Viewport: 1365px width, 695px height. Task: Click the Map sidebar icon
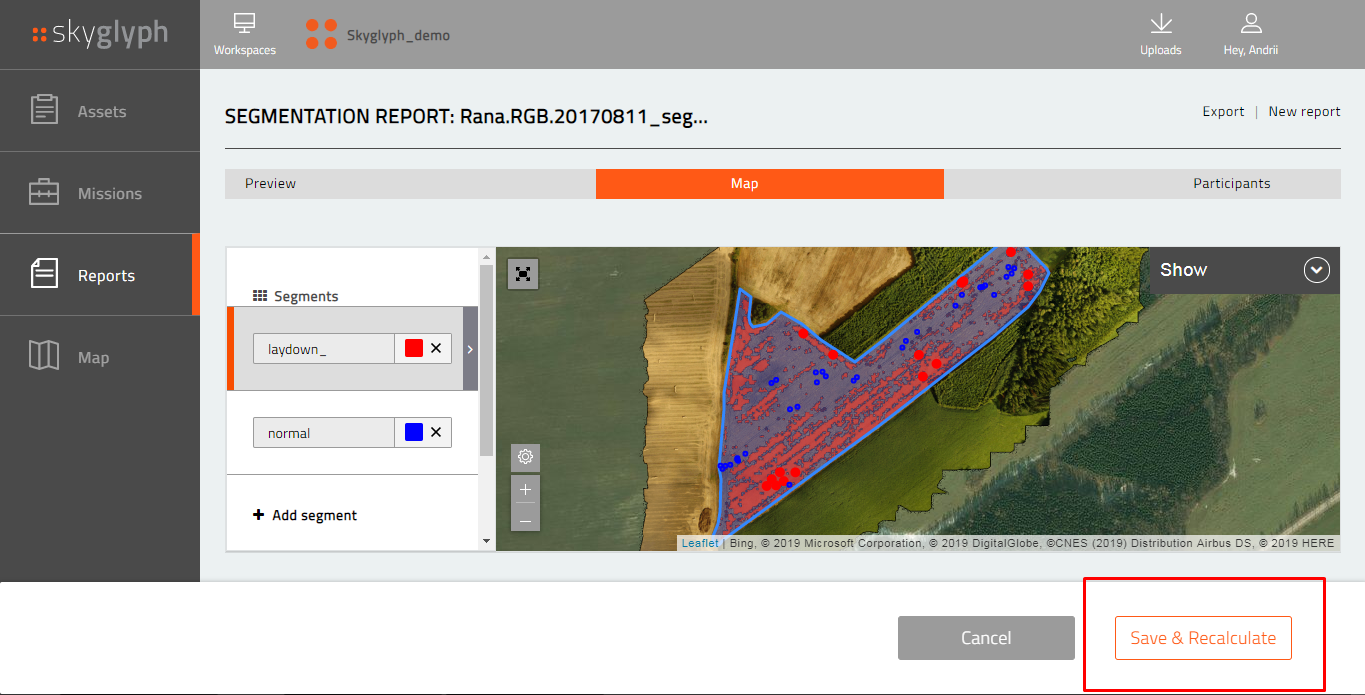(x=44, y=355)
